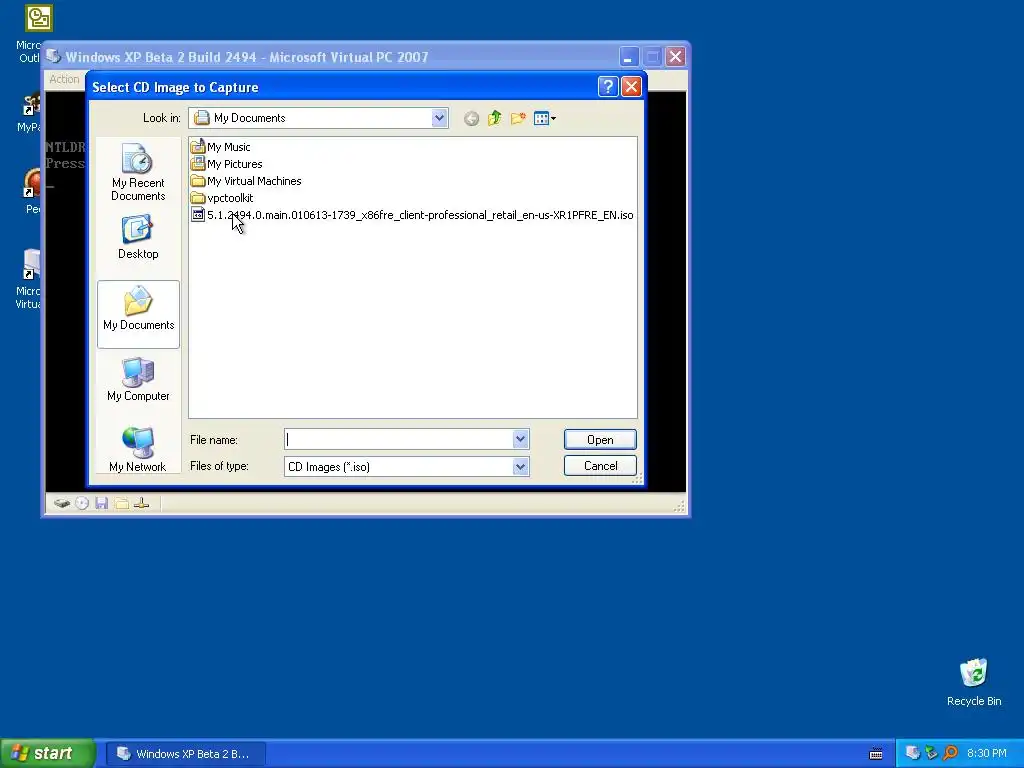Click the network adapter icon in Virtual PC status bar
Viewport: 1024px width, 768px height.
(141, 503)
